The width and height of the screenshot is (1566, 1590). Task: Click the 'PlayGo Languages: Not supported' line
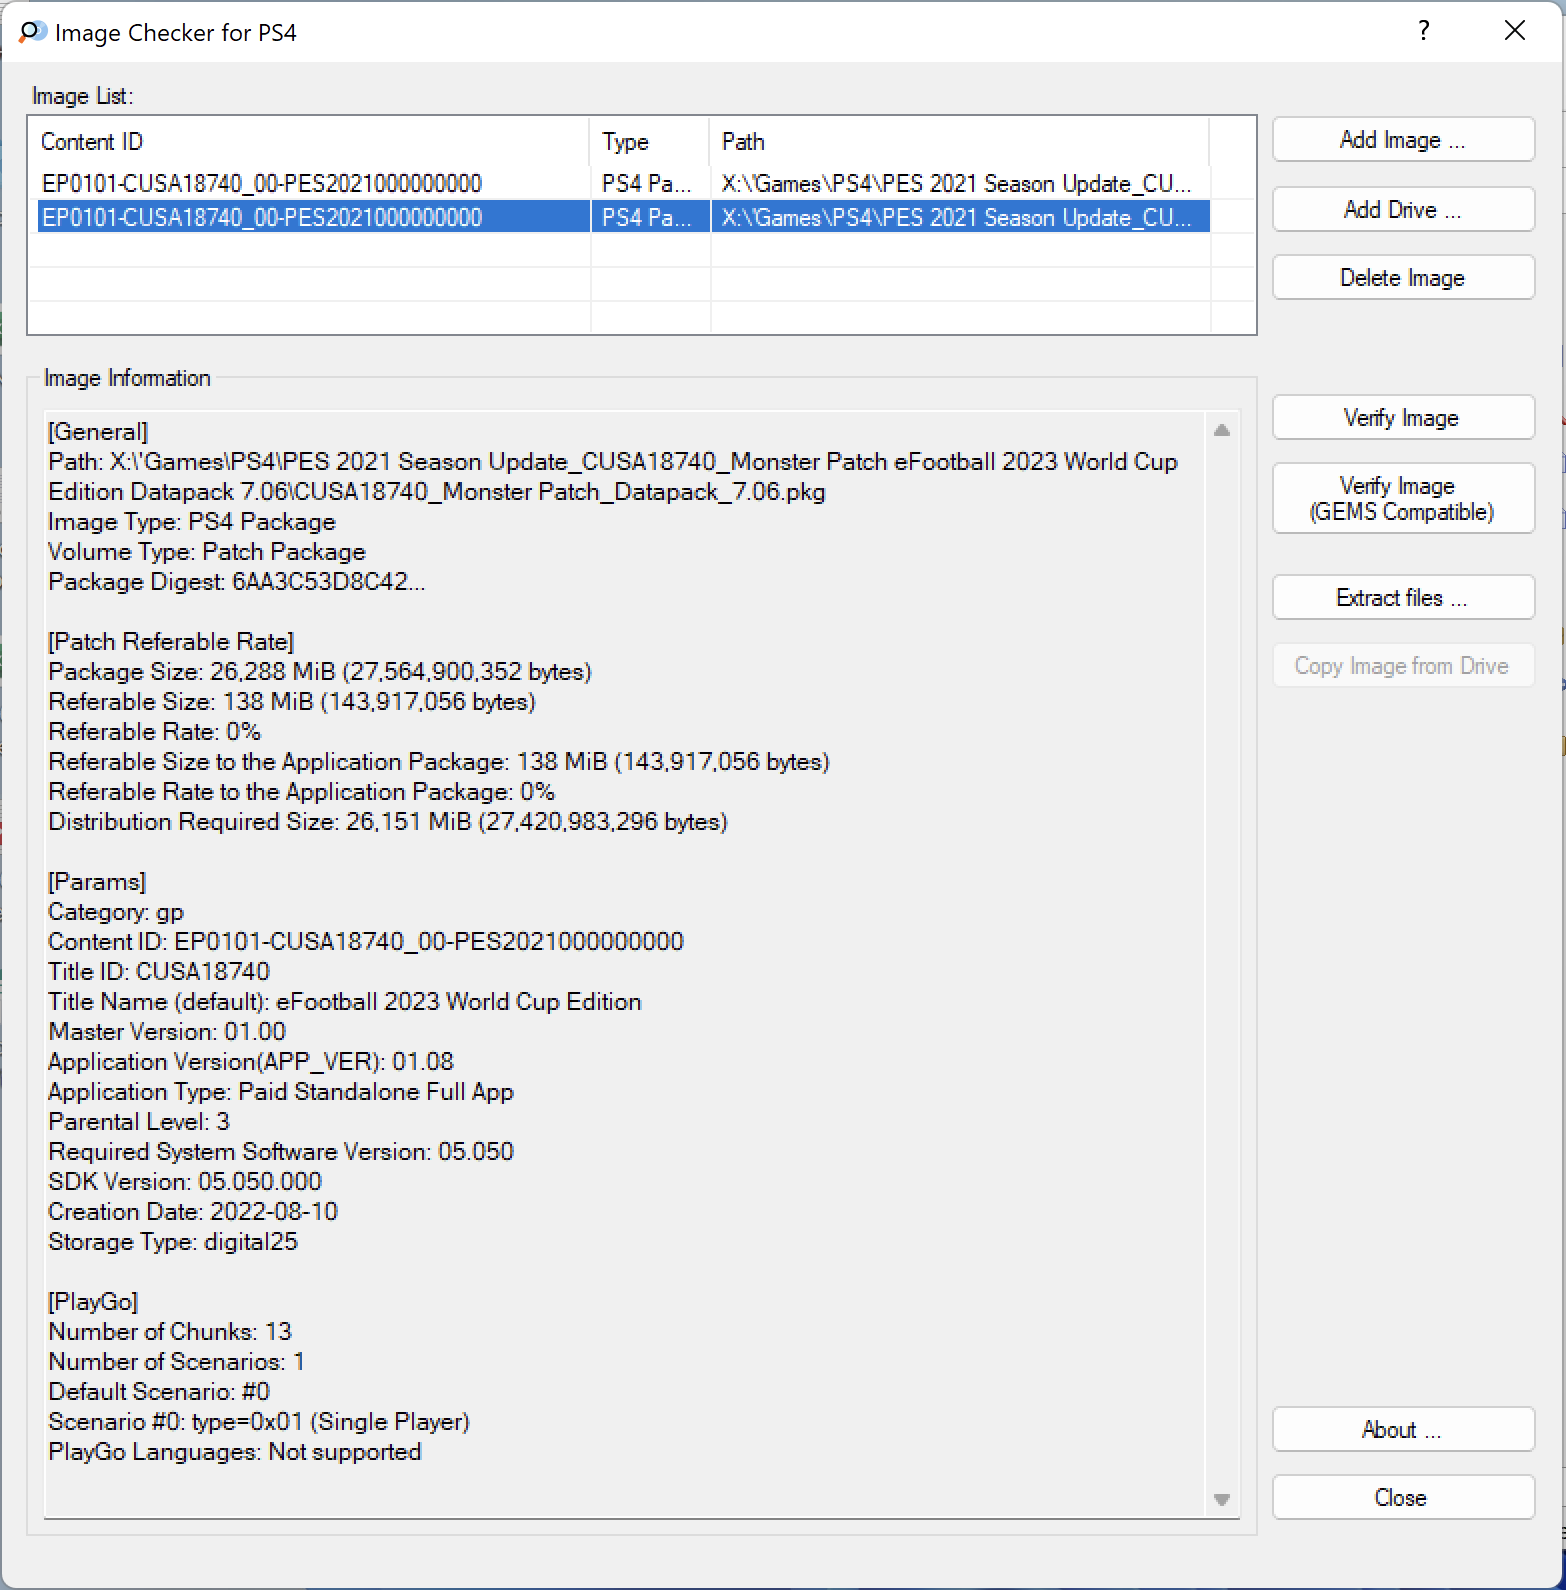(234, 1452)
